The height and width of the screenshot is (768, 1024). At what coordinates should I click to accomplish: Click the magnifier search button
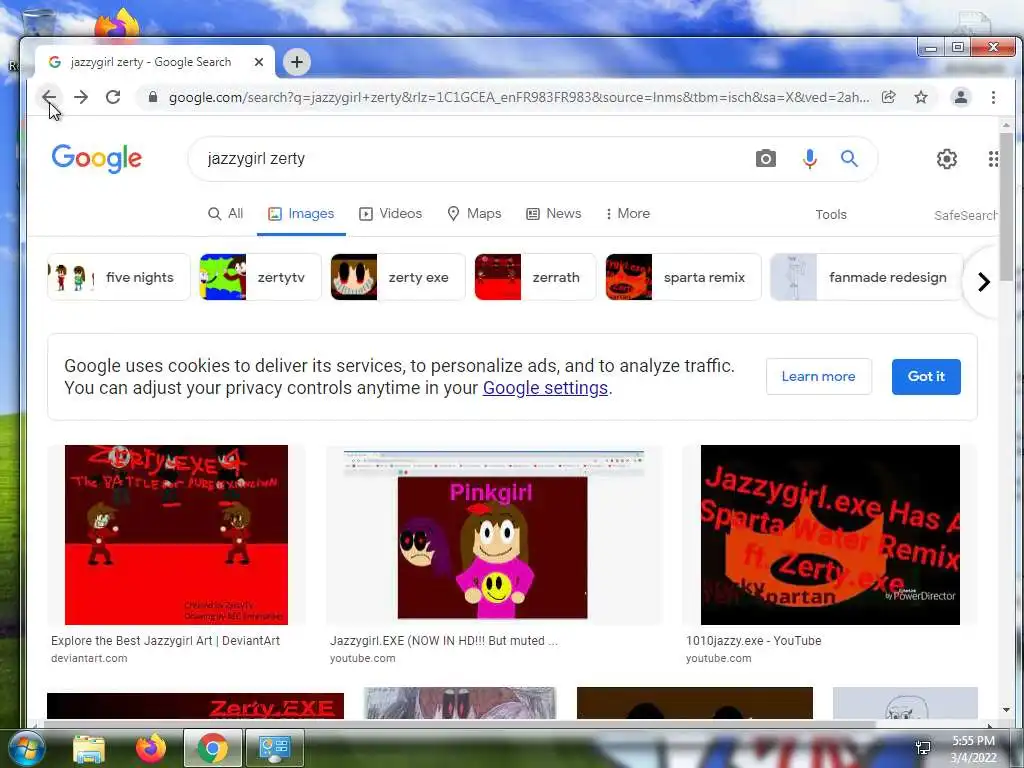(x=849, y=159)
